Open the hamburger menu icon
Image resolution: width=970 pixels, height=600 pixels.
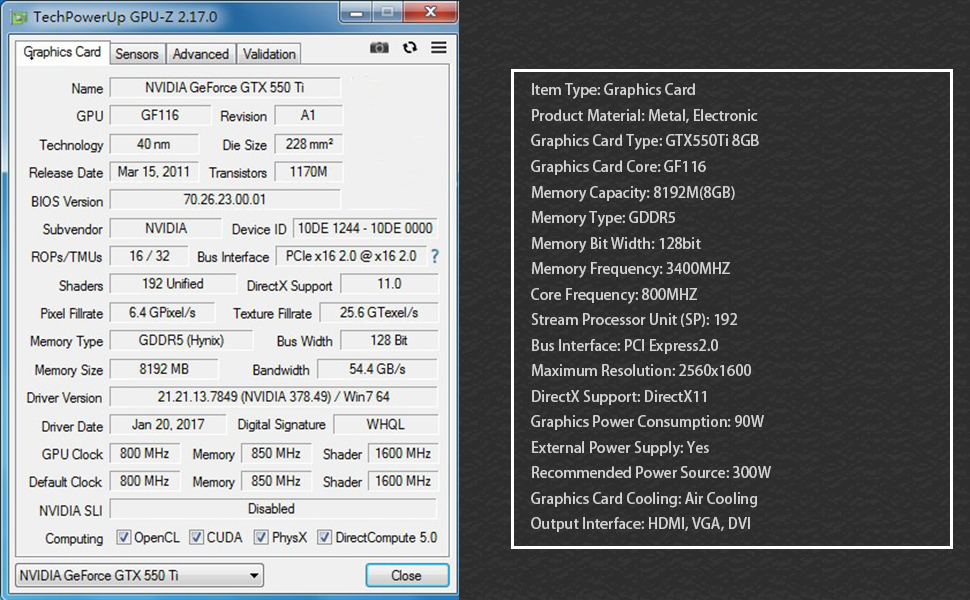[x=439, y=48]
